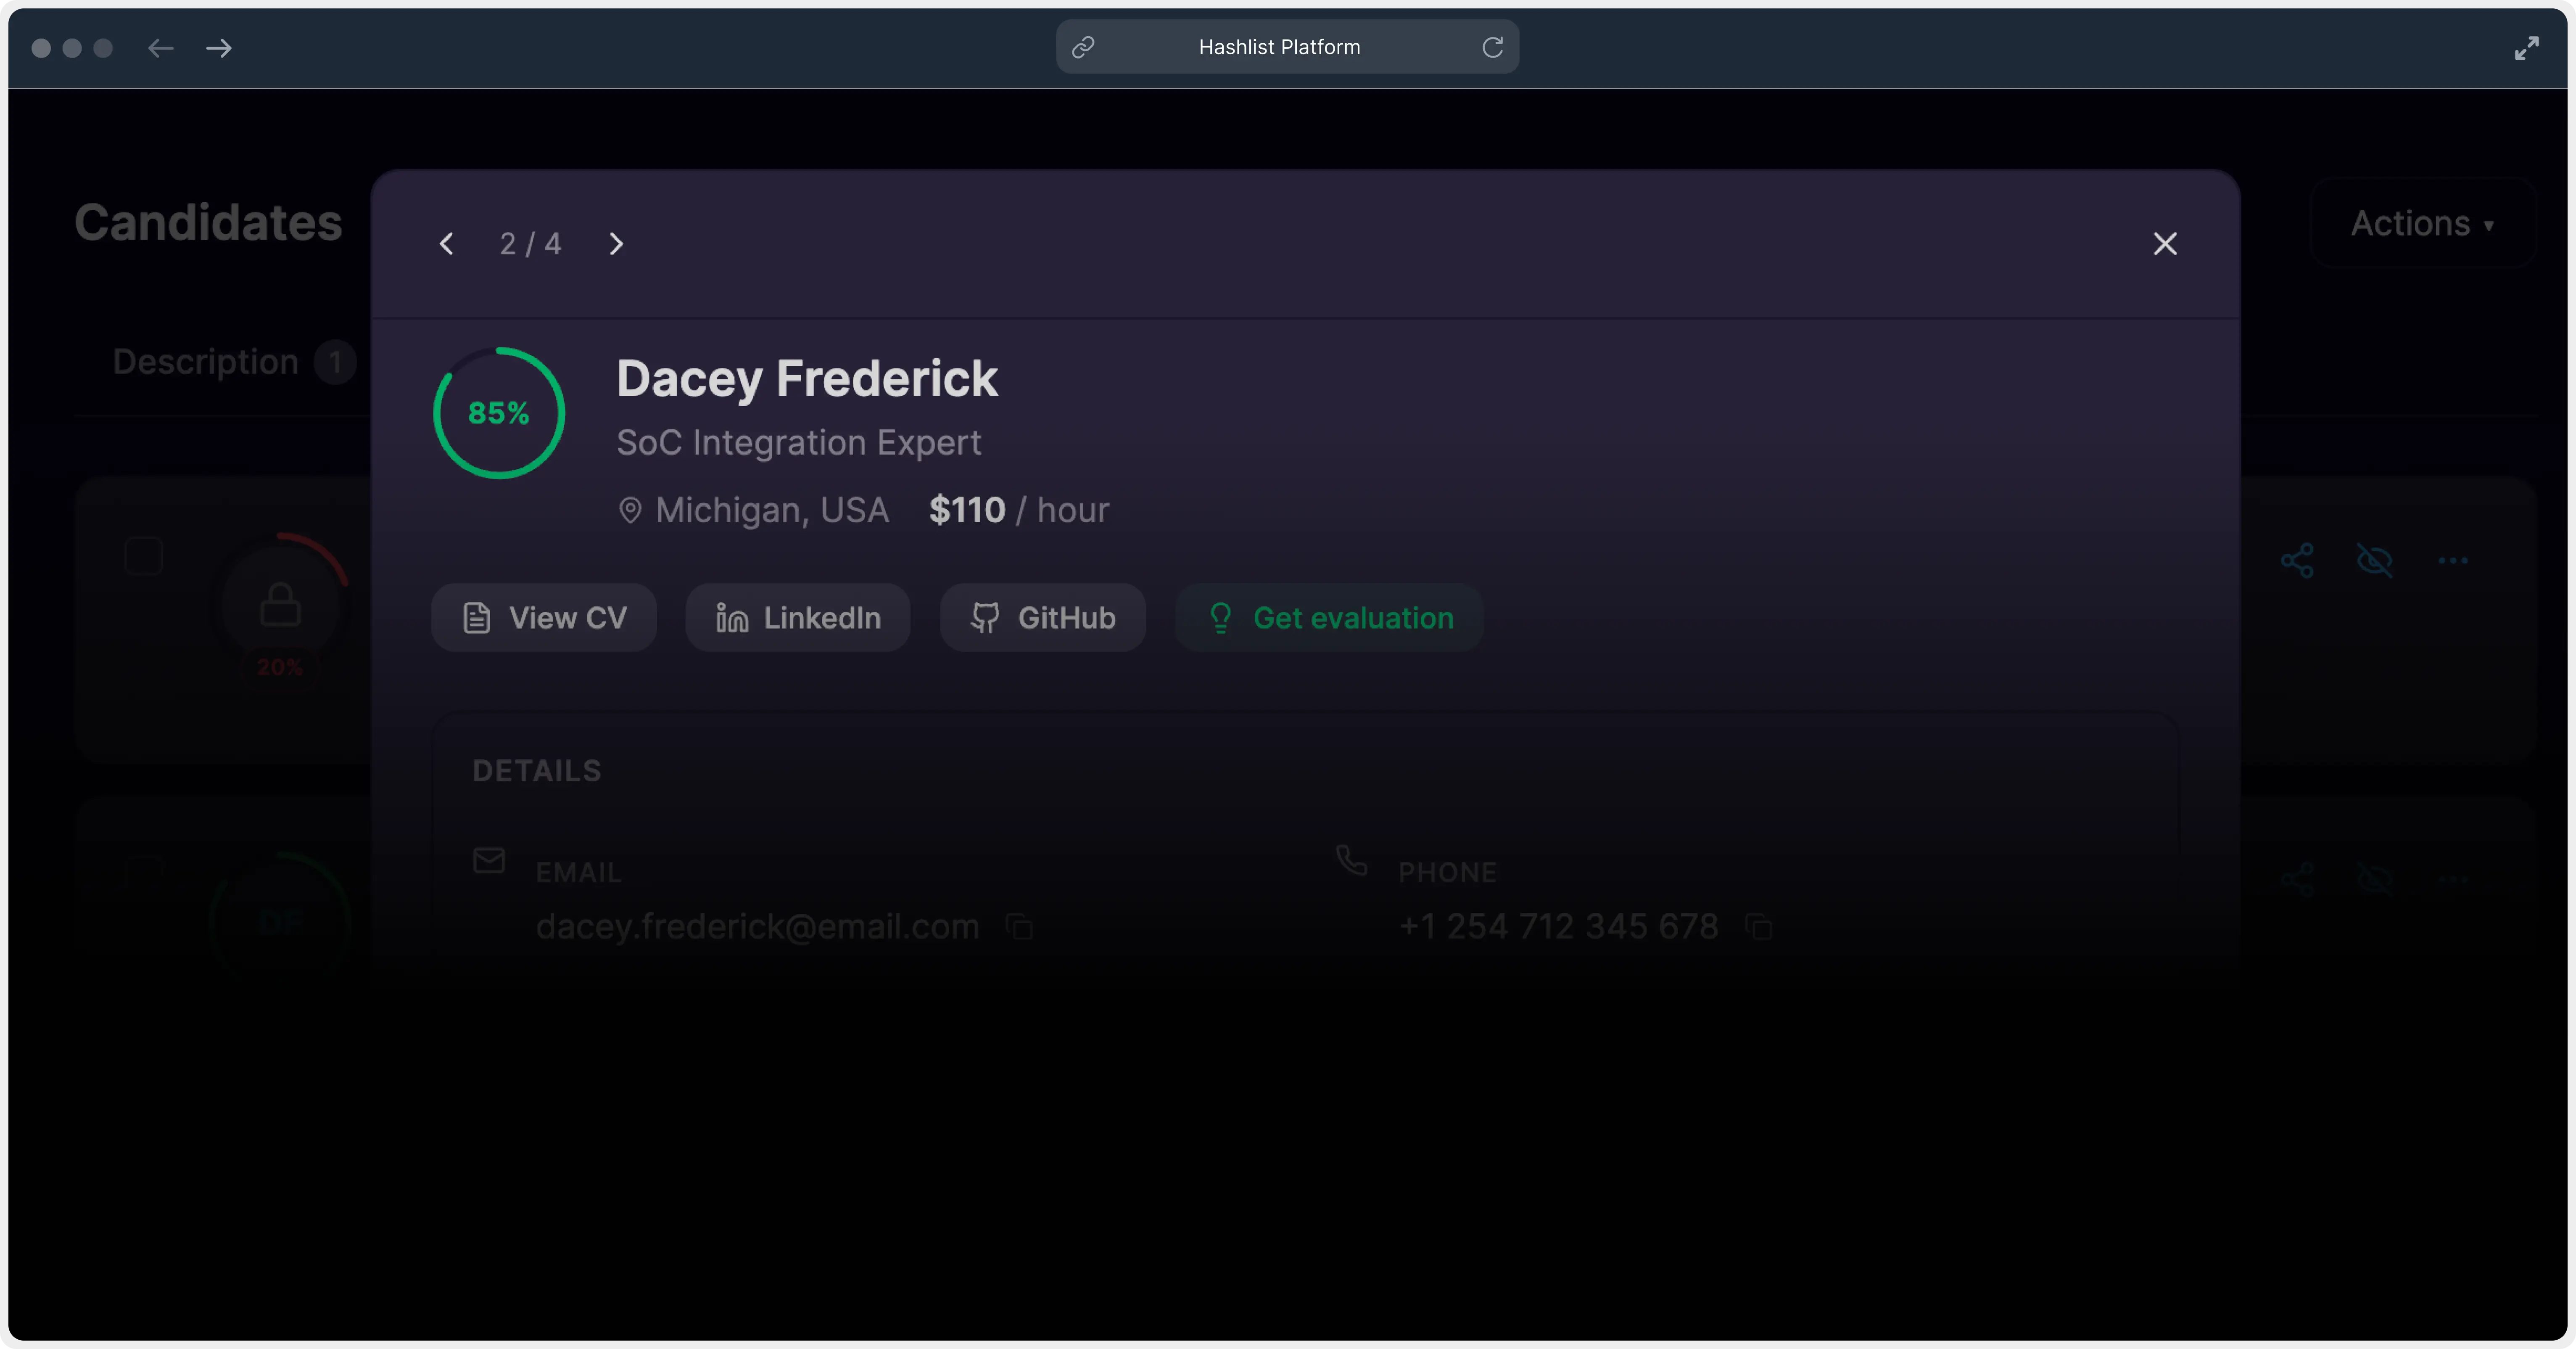The width and height of the screenshot is (2576, 1349).
Task: Copy the phone number +1 254 712 345 678
Action: pyautogui.click(x=1759, y=927)
